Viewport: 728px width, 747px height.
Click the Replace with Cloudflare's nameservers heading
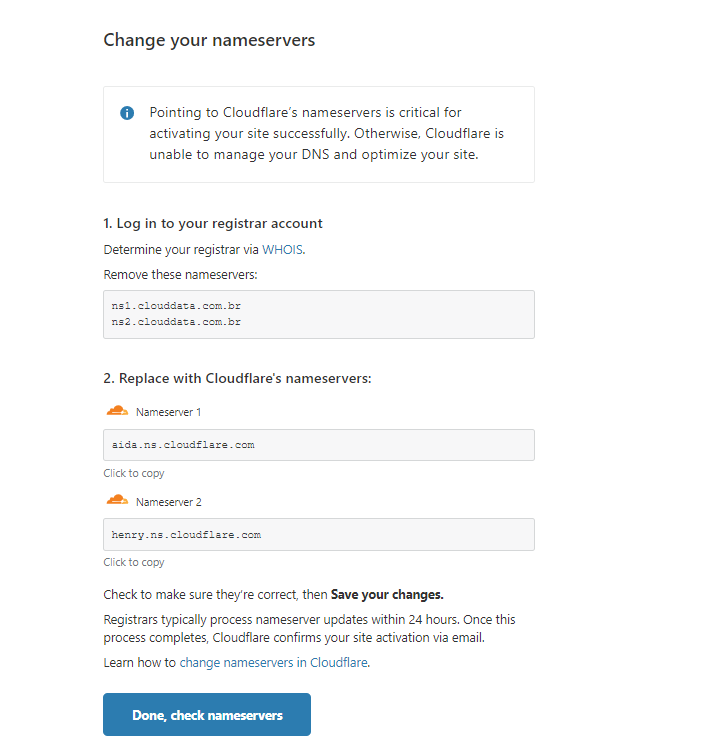click(x=237, y=379)
